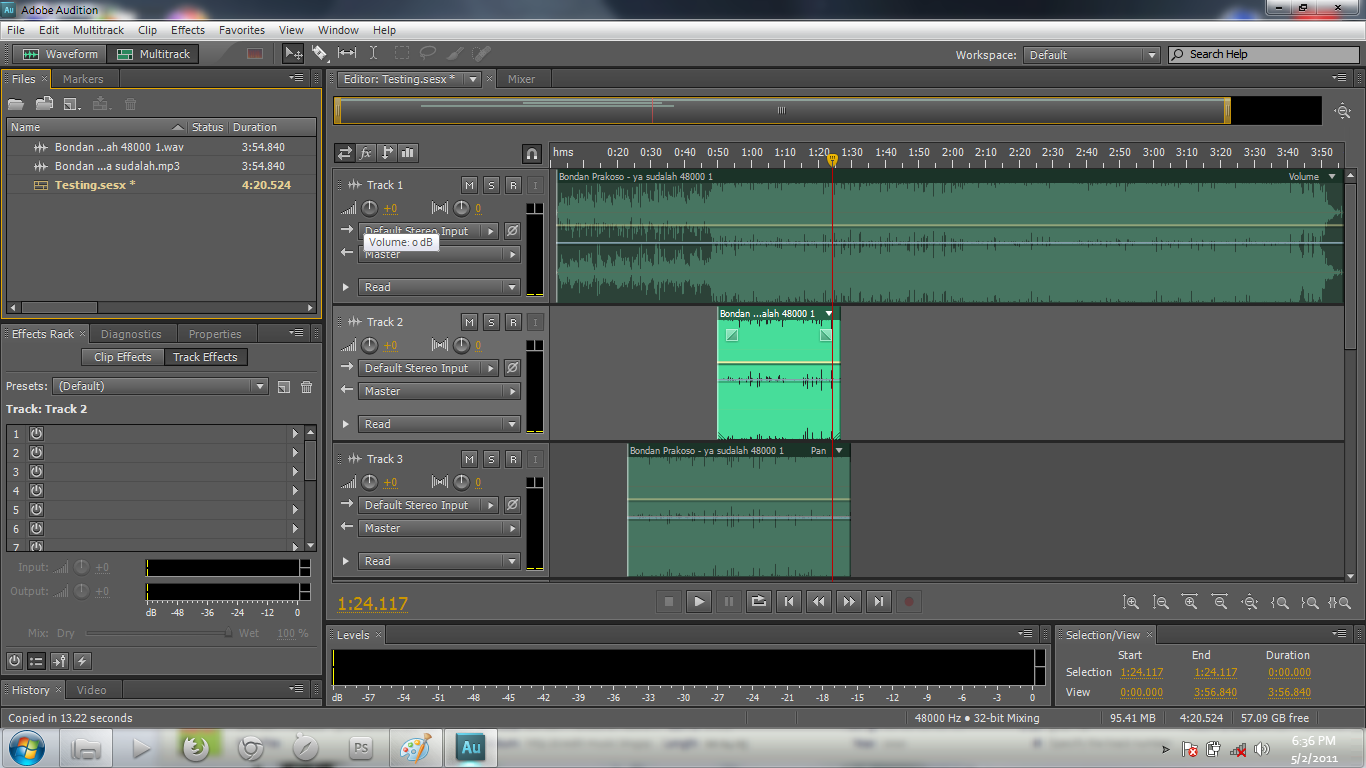
Task: Arm Track 1 for recording
Action: click(513, 185)
